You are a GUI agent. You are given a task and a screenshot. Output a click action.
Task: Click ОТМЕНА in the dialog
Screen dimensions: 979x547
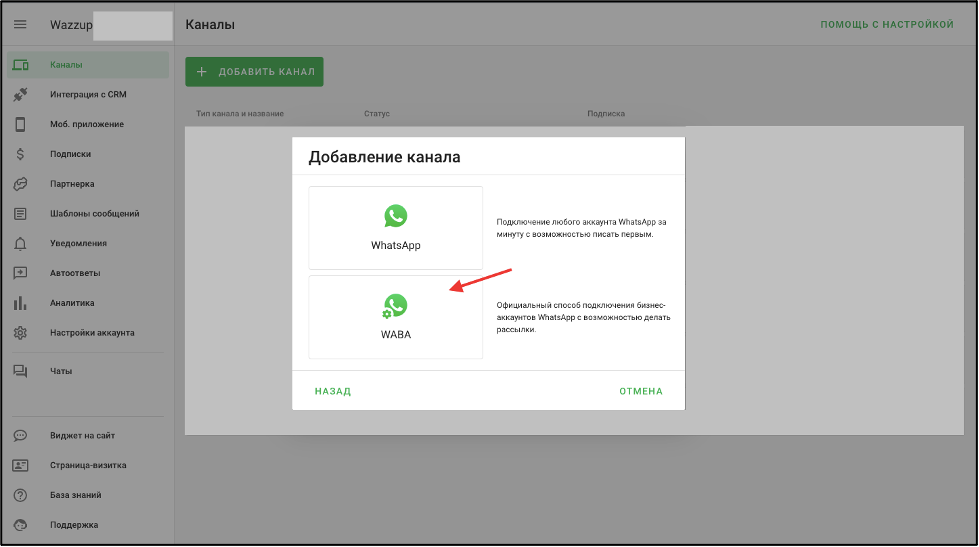(641, 391)
